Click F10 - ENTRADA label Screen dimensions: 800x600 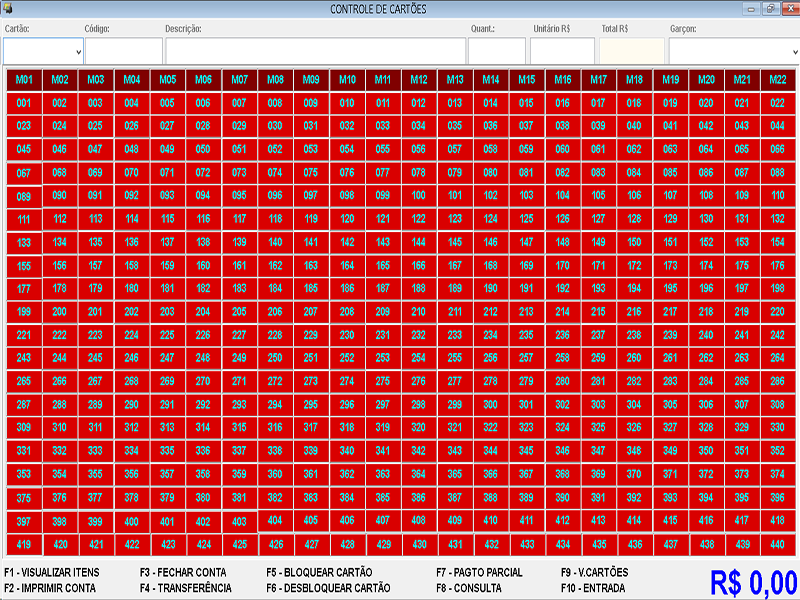593,588
